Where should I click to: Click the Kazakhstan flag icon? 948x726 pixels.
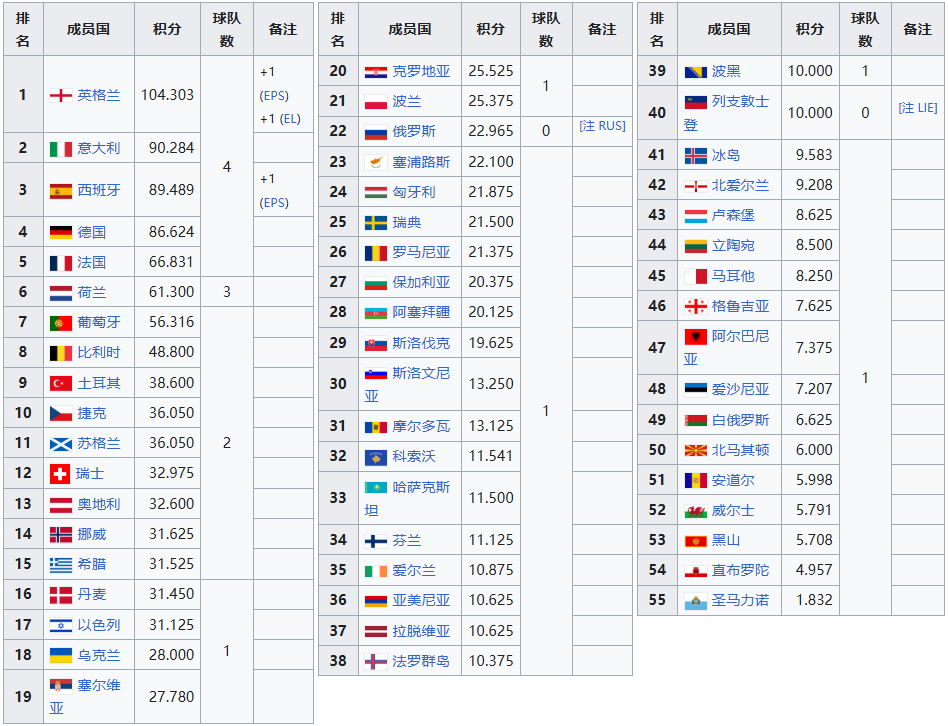(x=375, y=488)
